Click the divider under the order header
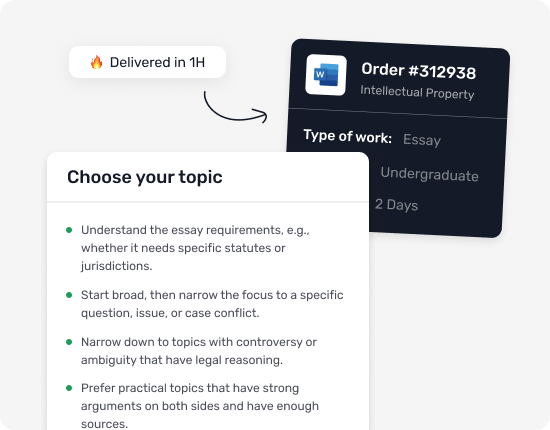The height and width of the screenshot is (430, 550). tap(397, 114)
